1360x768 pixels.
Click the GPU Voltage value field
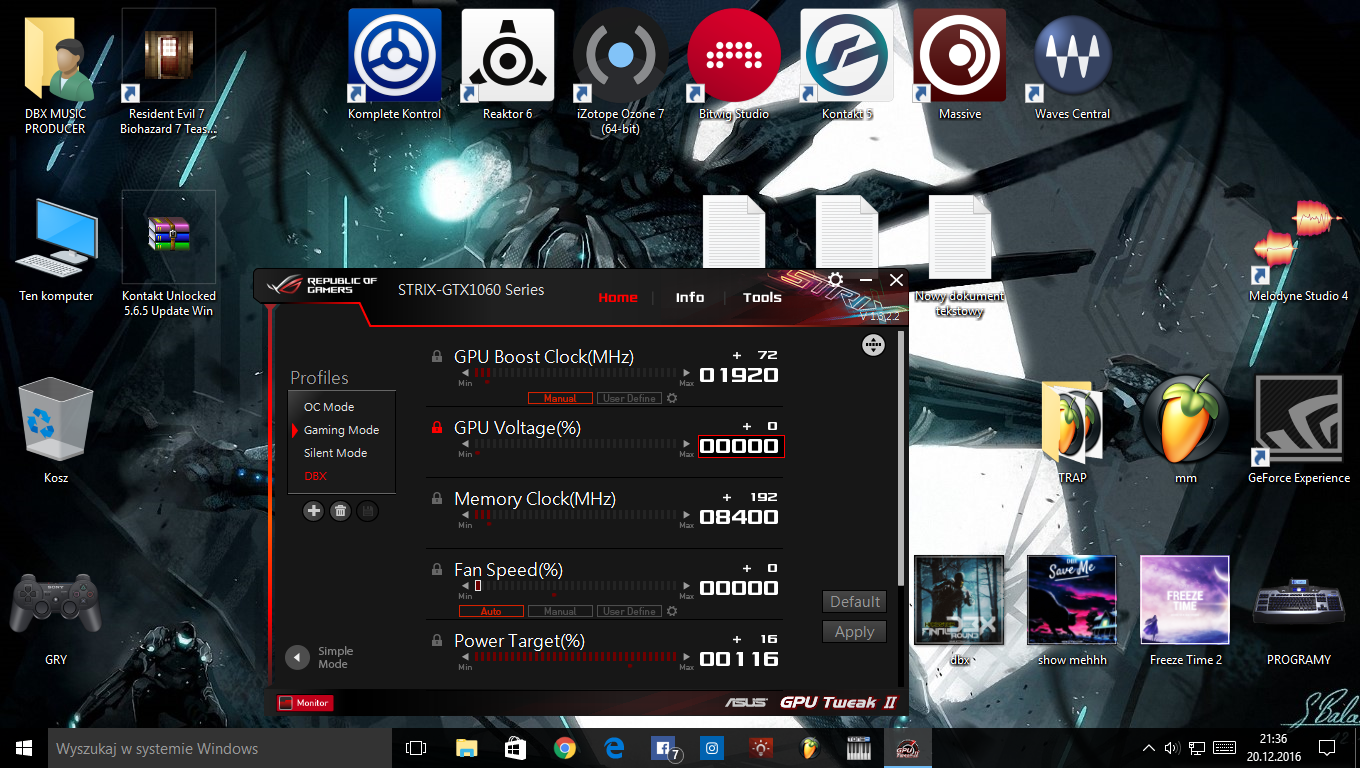click(x=741, y=446)
